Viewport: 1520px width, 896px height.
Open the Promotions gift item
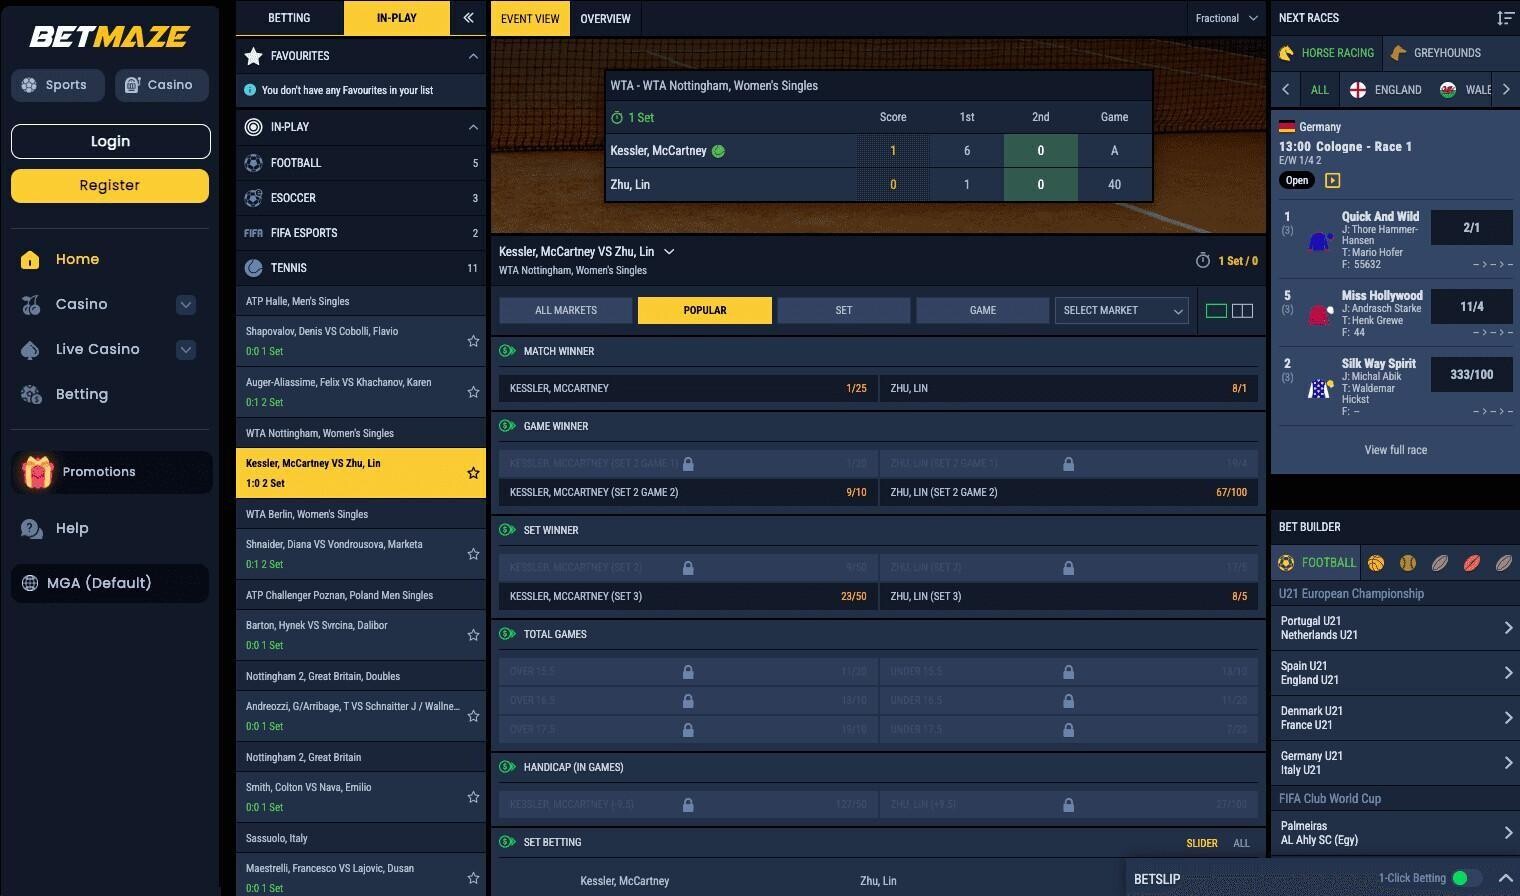(112, 472)
